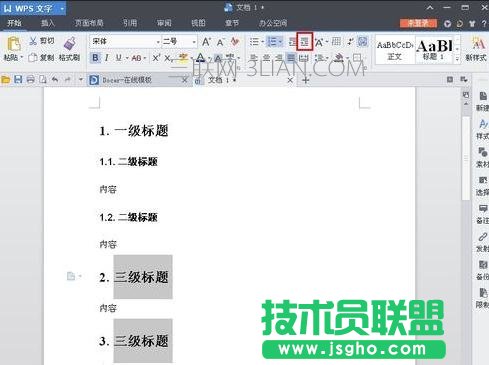The height and width of the screenshot is (365, 489).
Task: Expand the style gallery list
Action: tap(457, 59)
